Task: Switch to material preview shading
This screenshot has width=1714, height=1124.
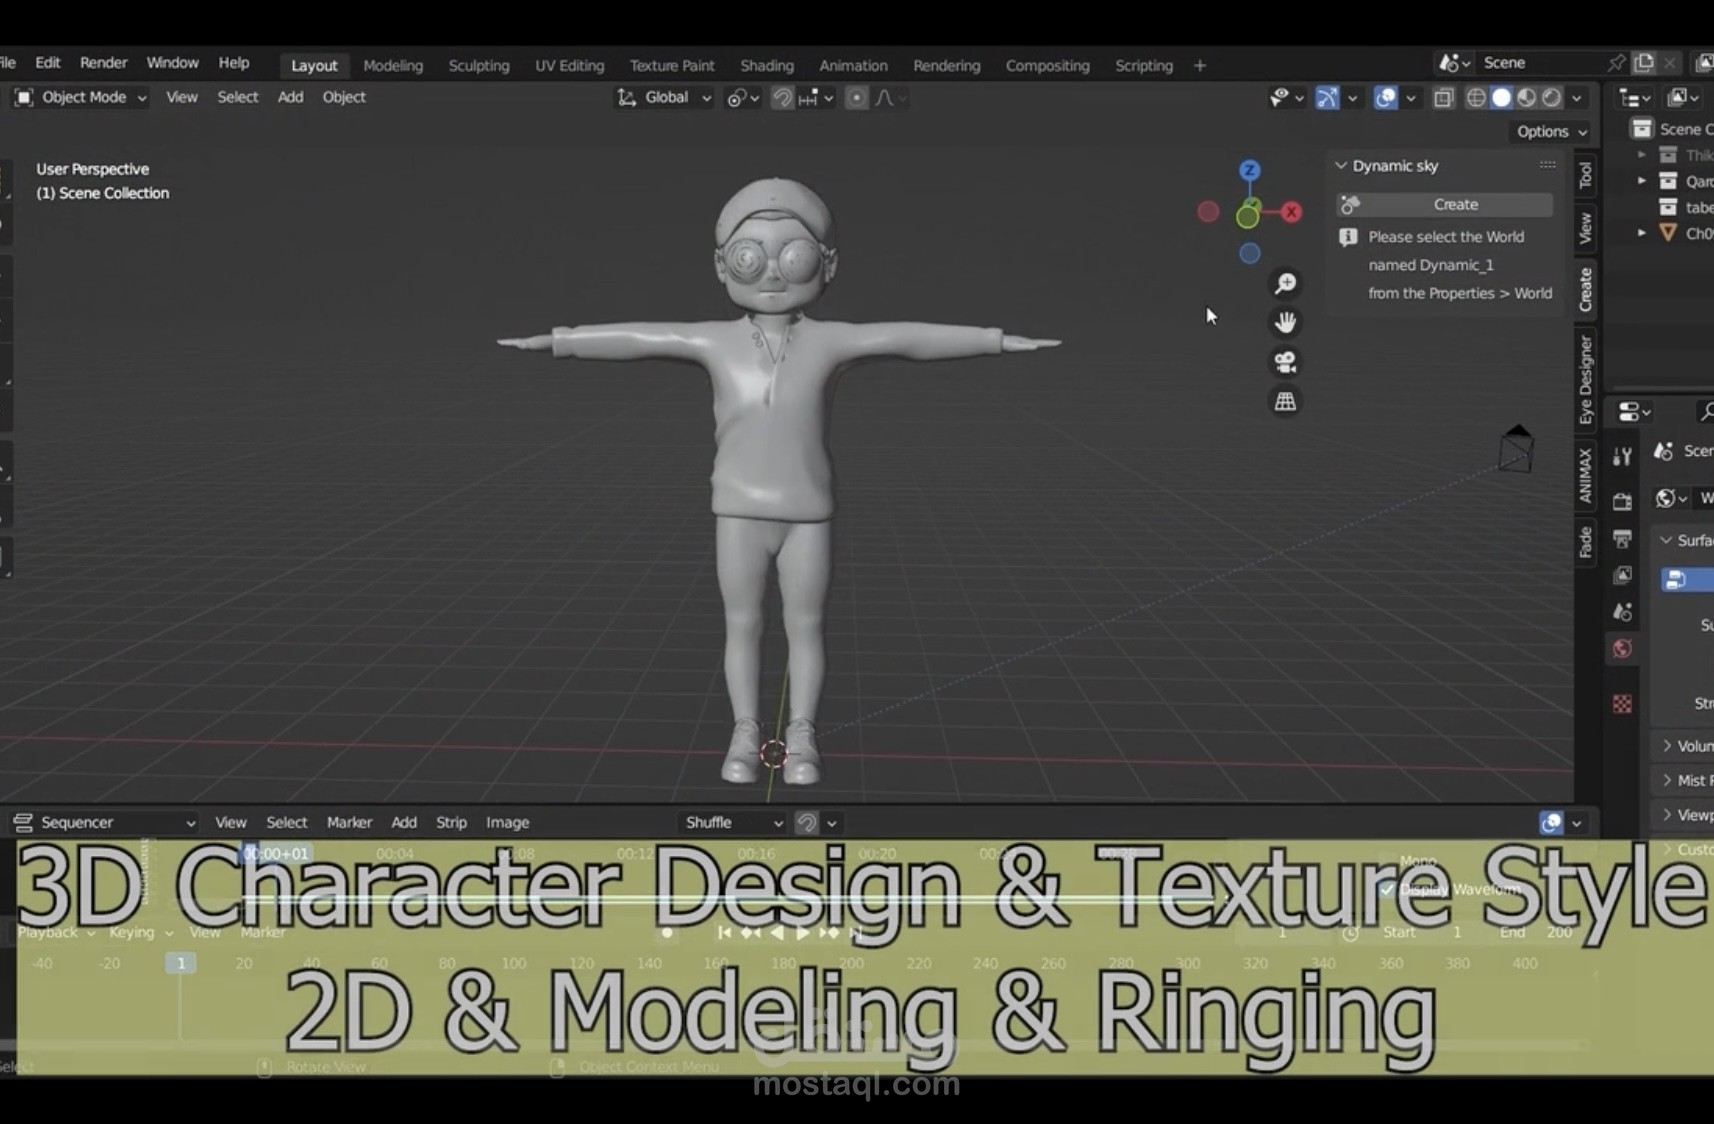Action: (1526, 98)
